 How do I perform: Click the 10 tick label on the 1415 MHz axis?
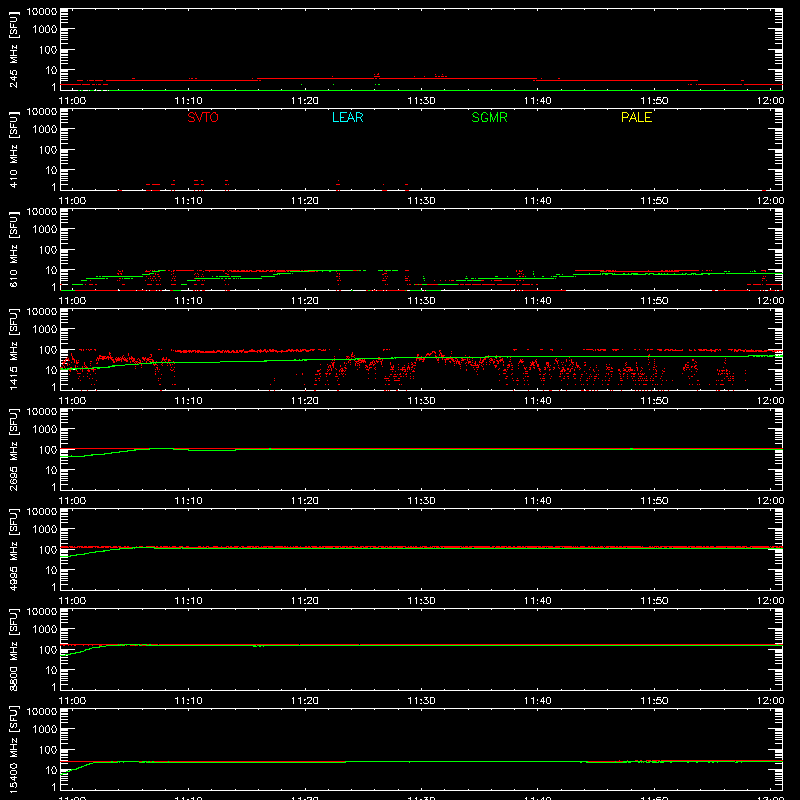tap(51, 370)
